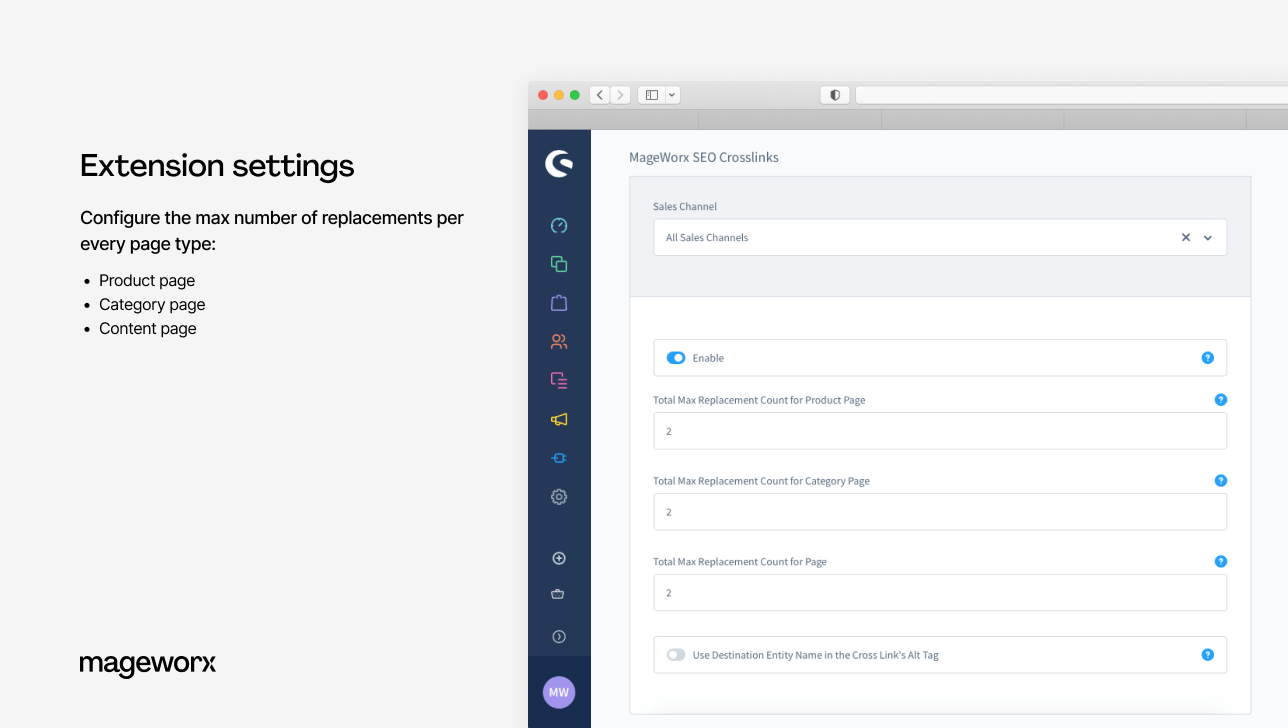Image resolution: width=1288 pixels, height=728 pixels.
Task: Open the Orders shopping bag icon
Action: (x=559, y=302)
